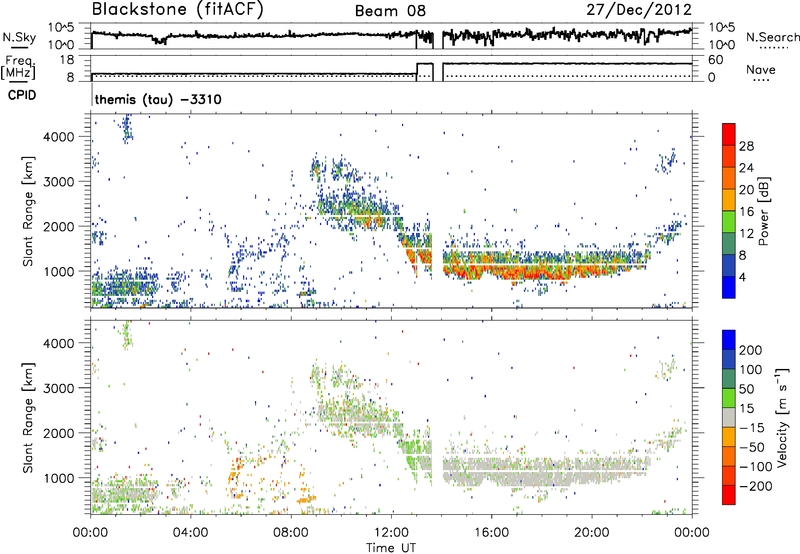The image size is (800, 554).
Task: Click the "N.Search" legend label
Action: [772, 37]
